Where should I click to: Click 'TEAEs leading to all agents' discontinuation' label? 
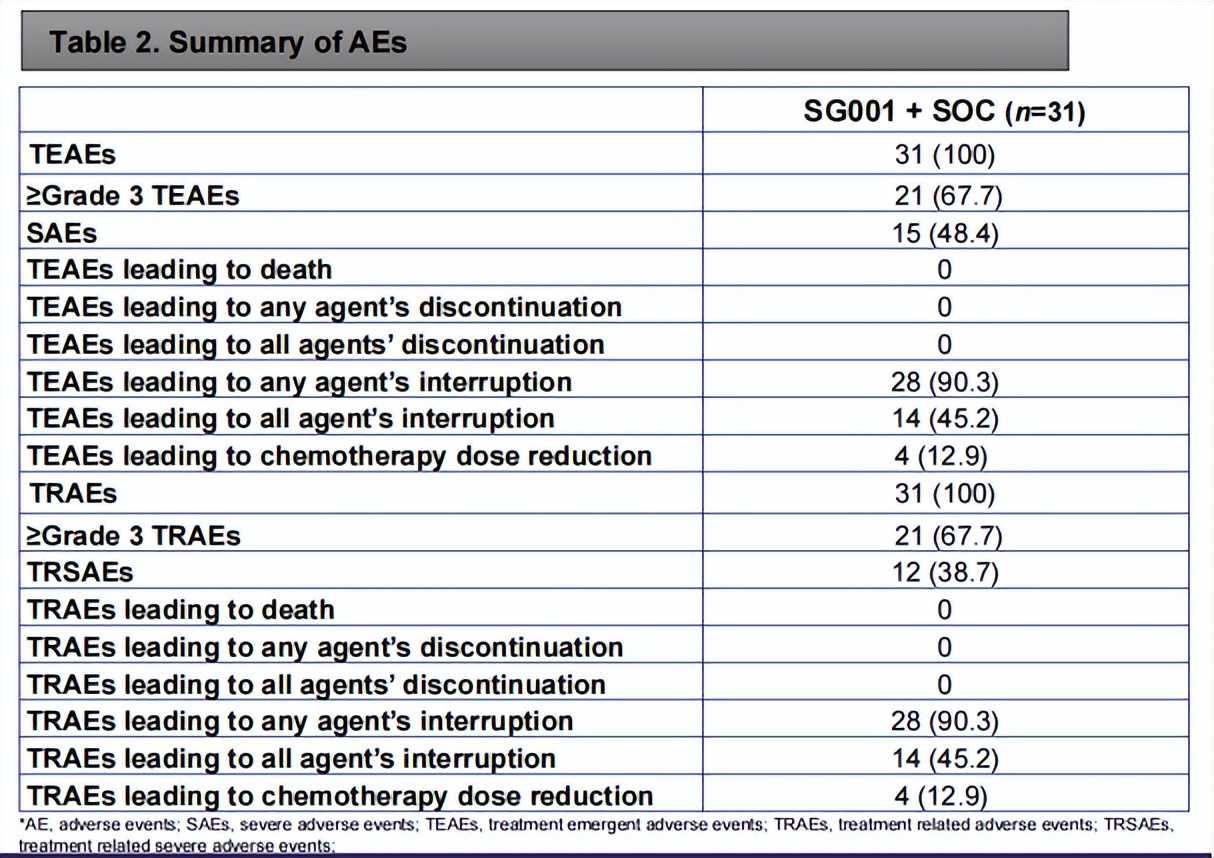[316, 345]
